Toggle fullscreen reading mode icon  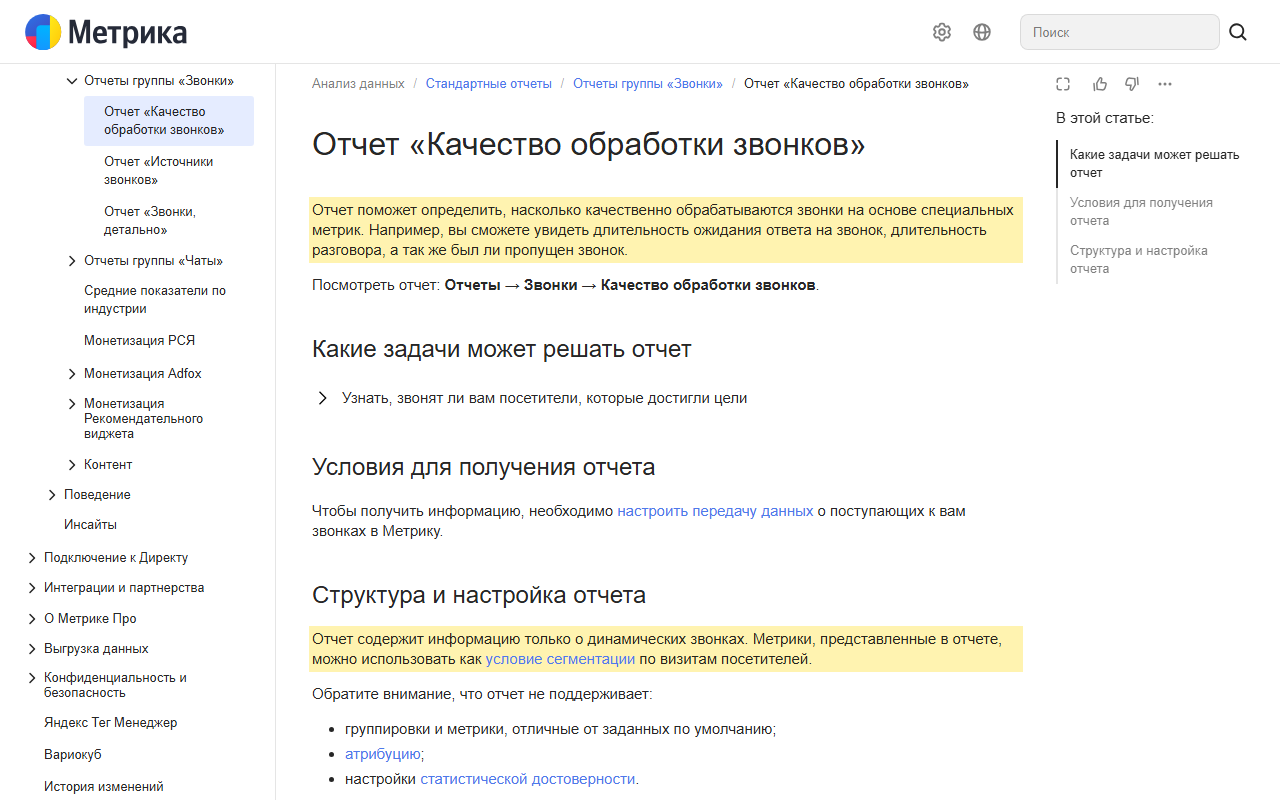tap(1063, 84)
